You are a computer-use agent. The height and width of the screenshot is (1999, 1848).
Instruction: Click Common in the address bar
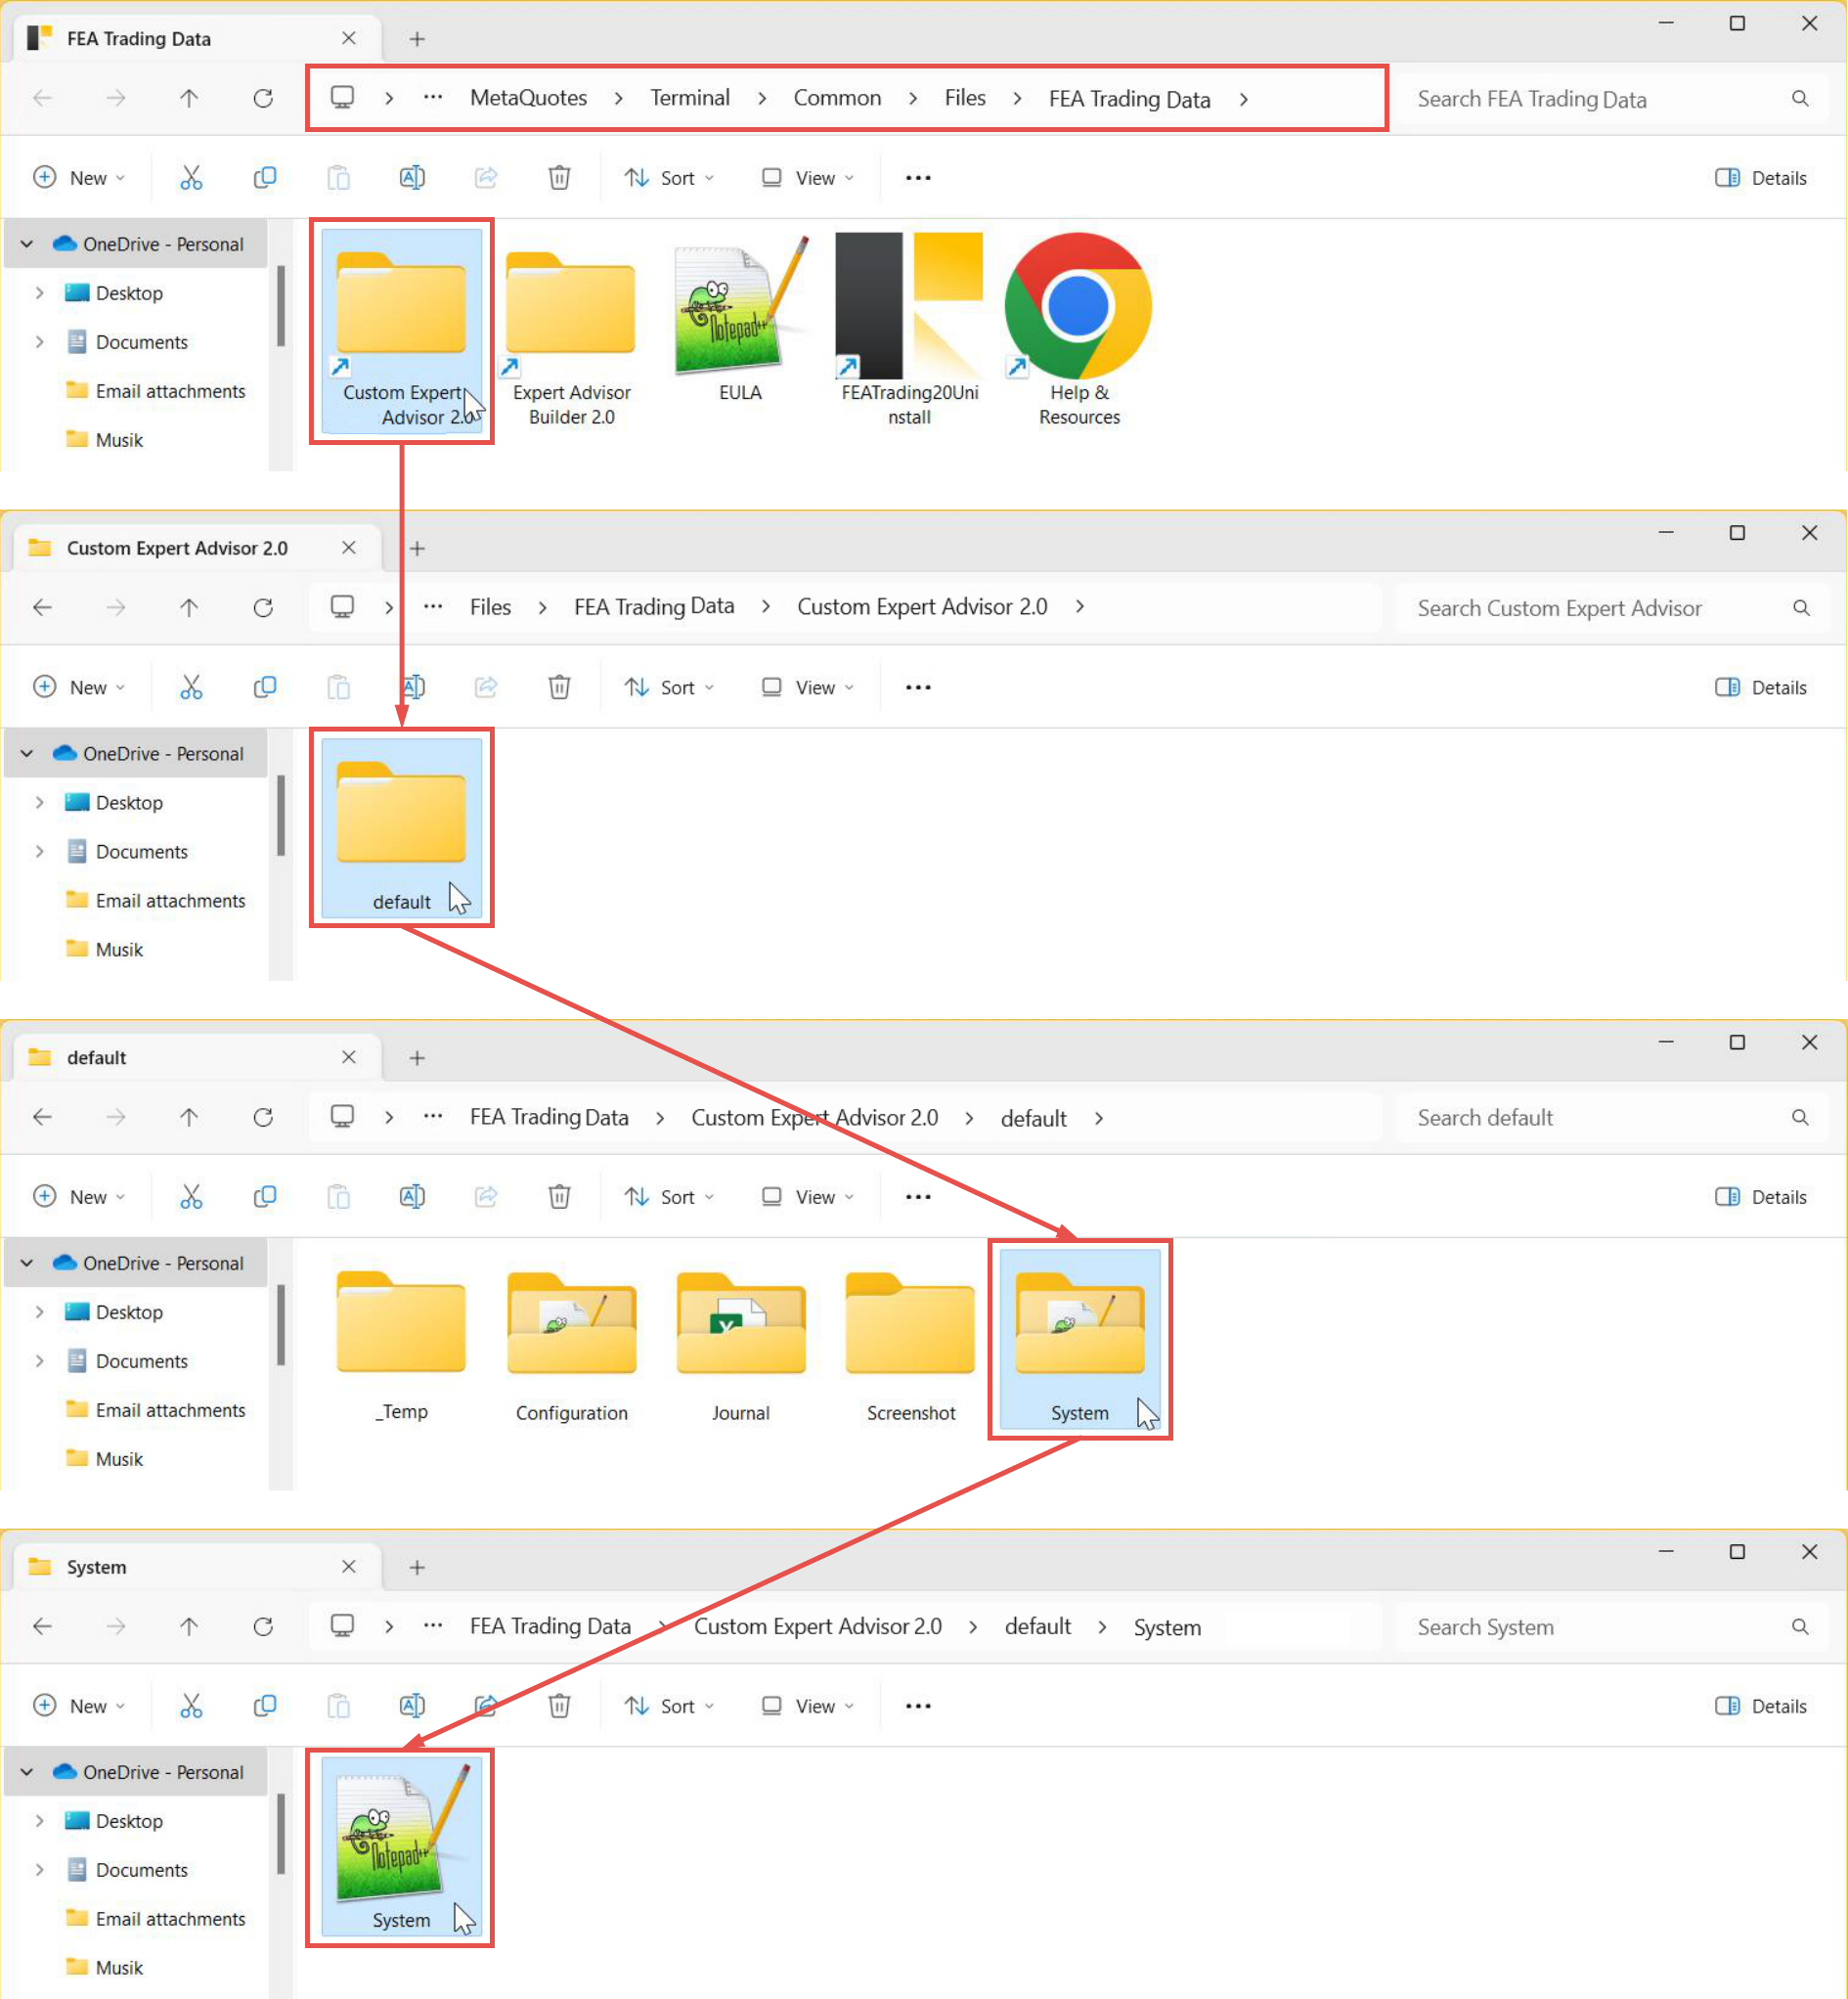pyautogui.click(x=837, y=98)
